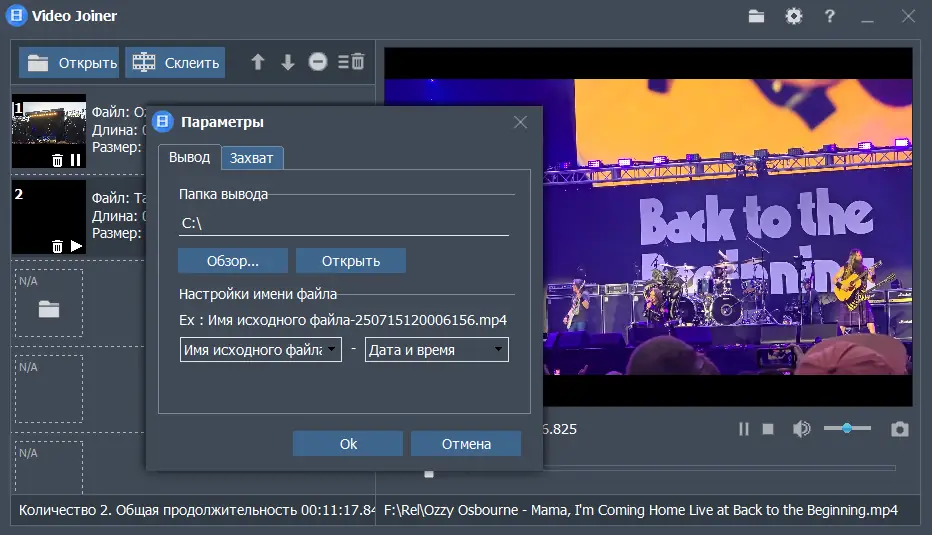Open help question mark icon
This screenshot has width=932, height=535.
tap(830, 16)
